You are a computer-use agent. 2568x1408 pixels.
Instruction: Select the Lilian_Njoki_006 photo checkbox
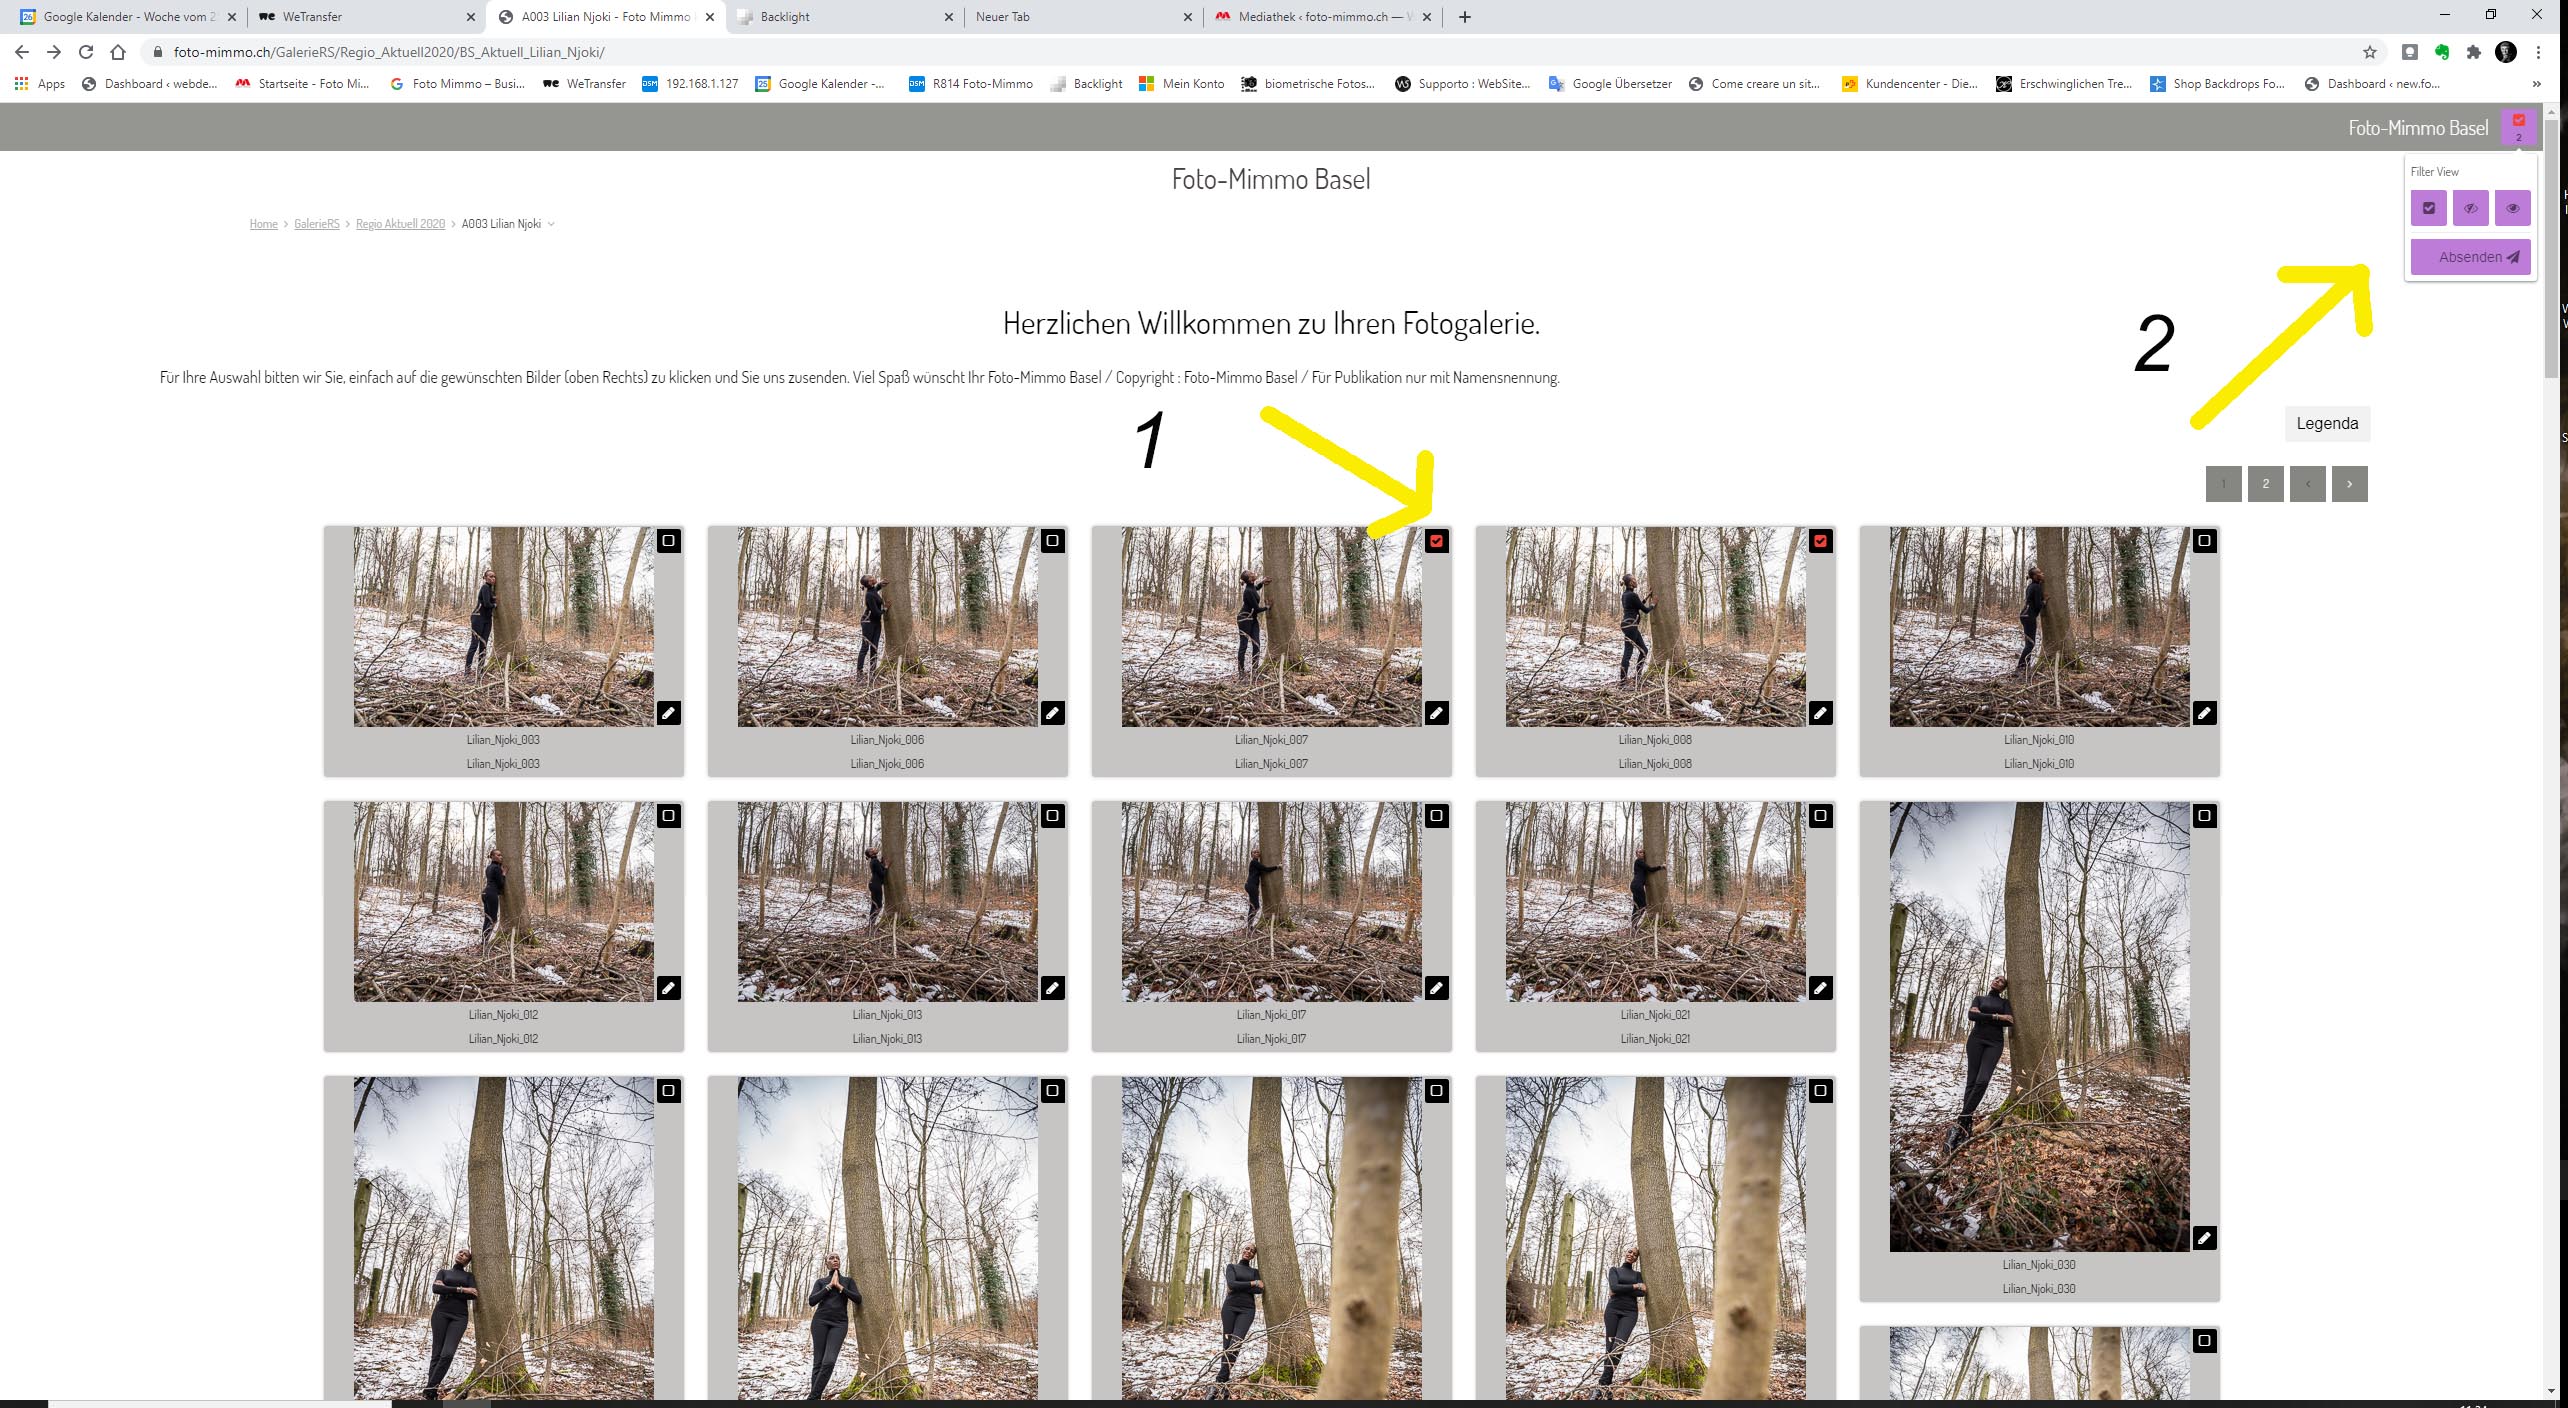tap(1052, 541)
